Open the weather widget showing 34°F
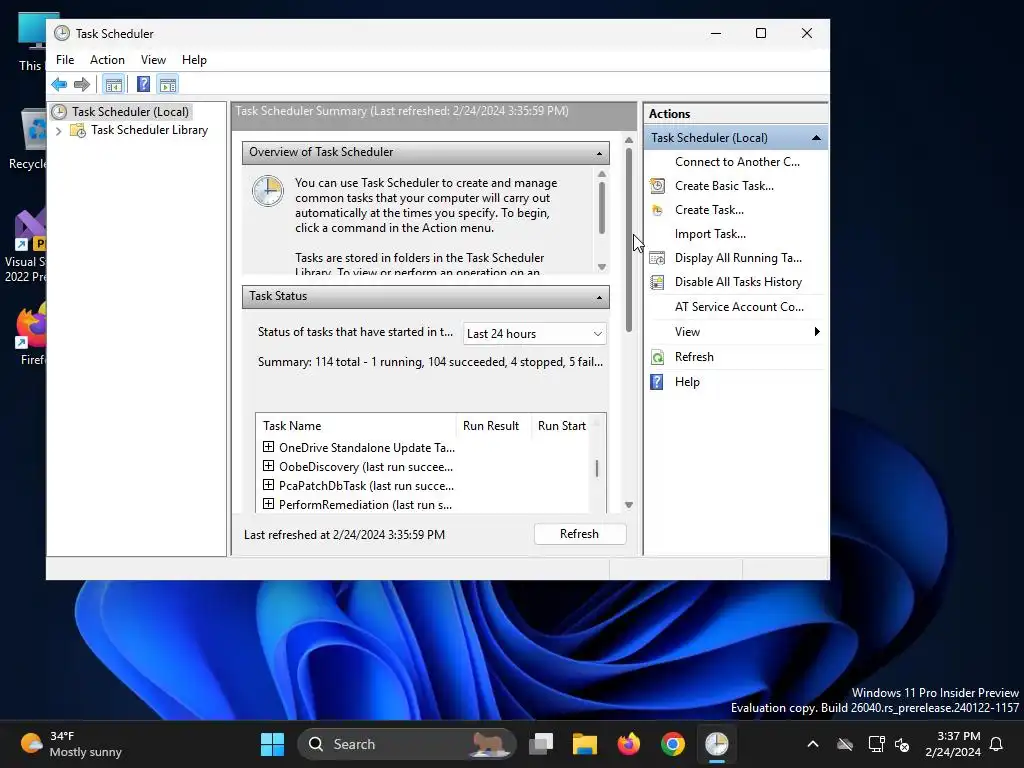1024x768 pixels. [72, 744]
